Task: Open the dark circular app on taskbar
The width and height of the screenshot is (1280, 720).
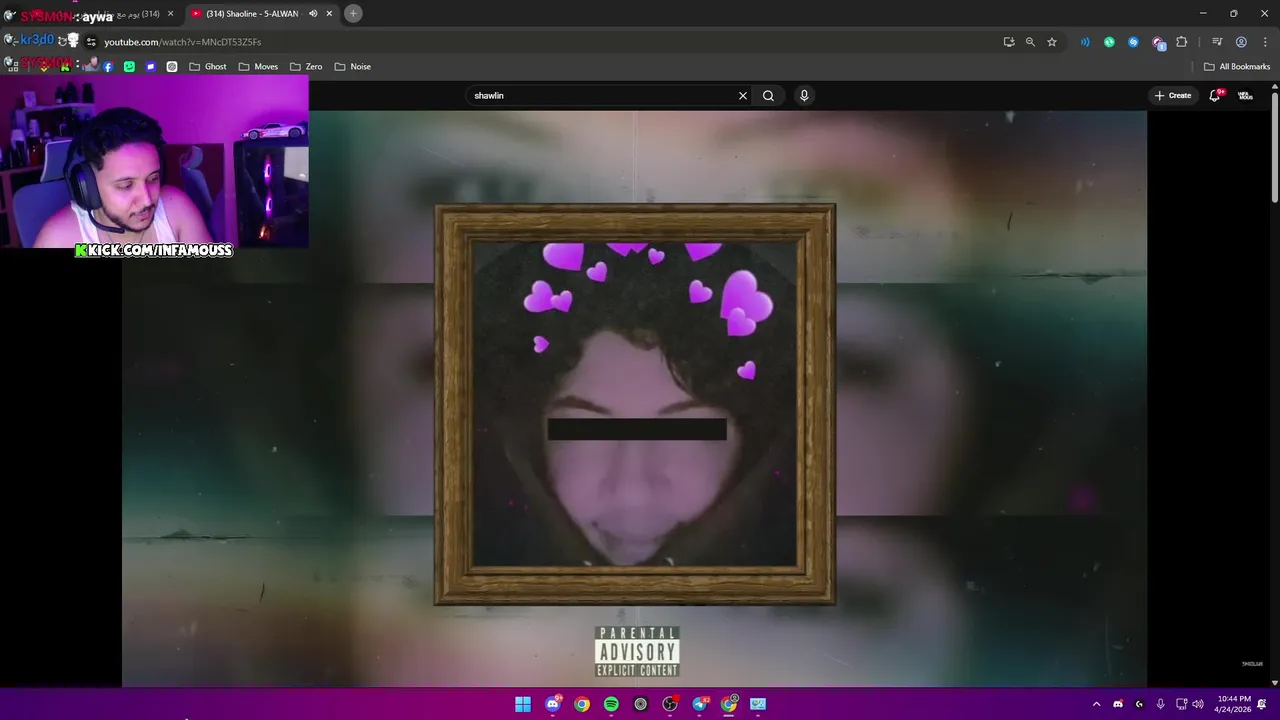Action: 641,704
